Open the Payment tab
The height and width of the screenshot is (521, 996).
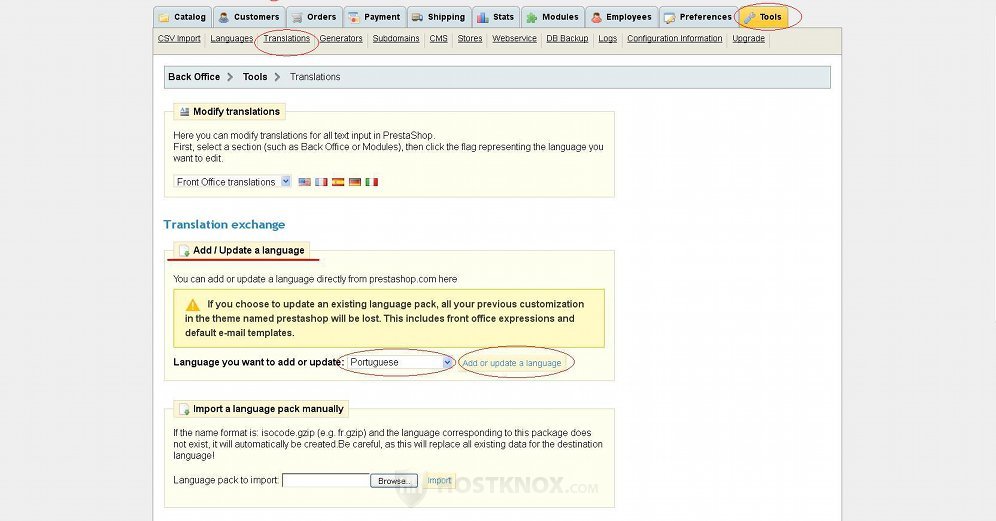[x=375, y=17]
